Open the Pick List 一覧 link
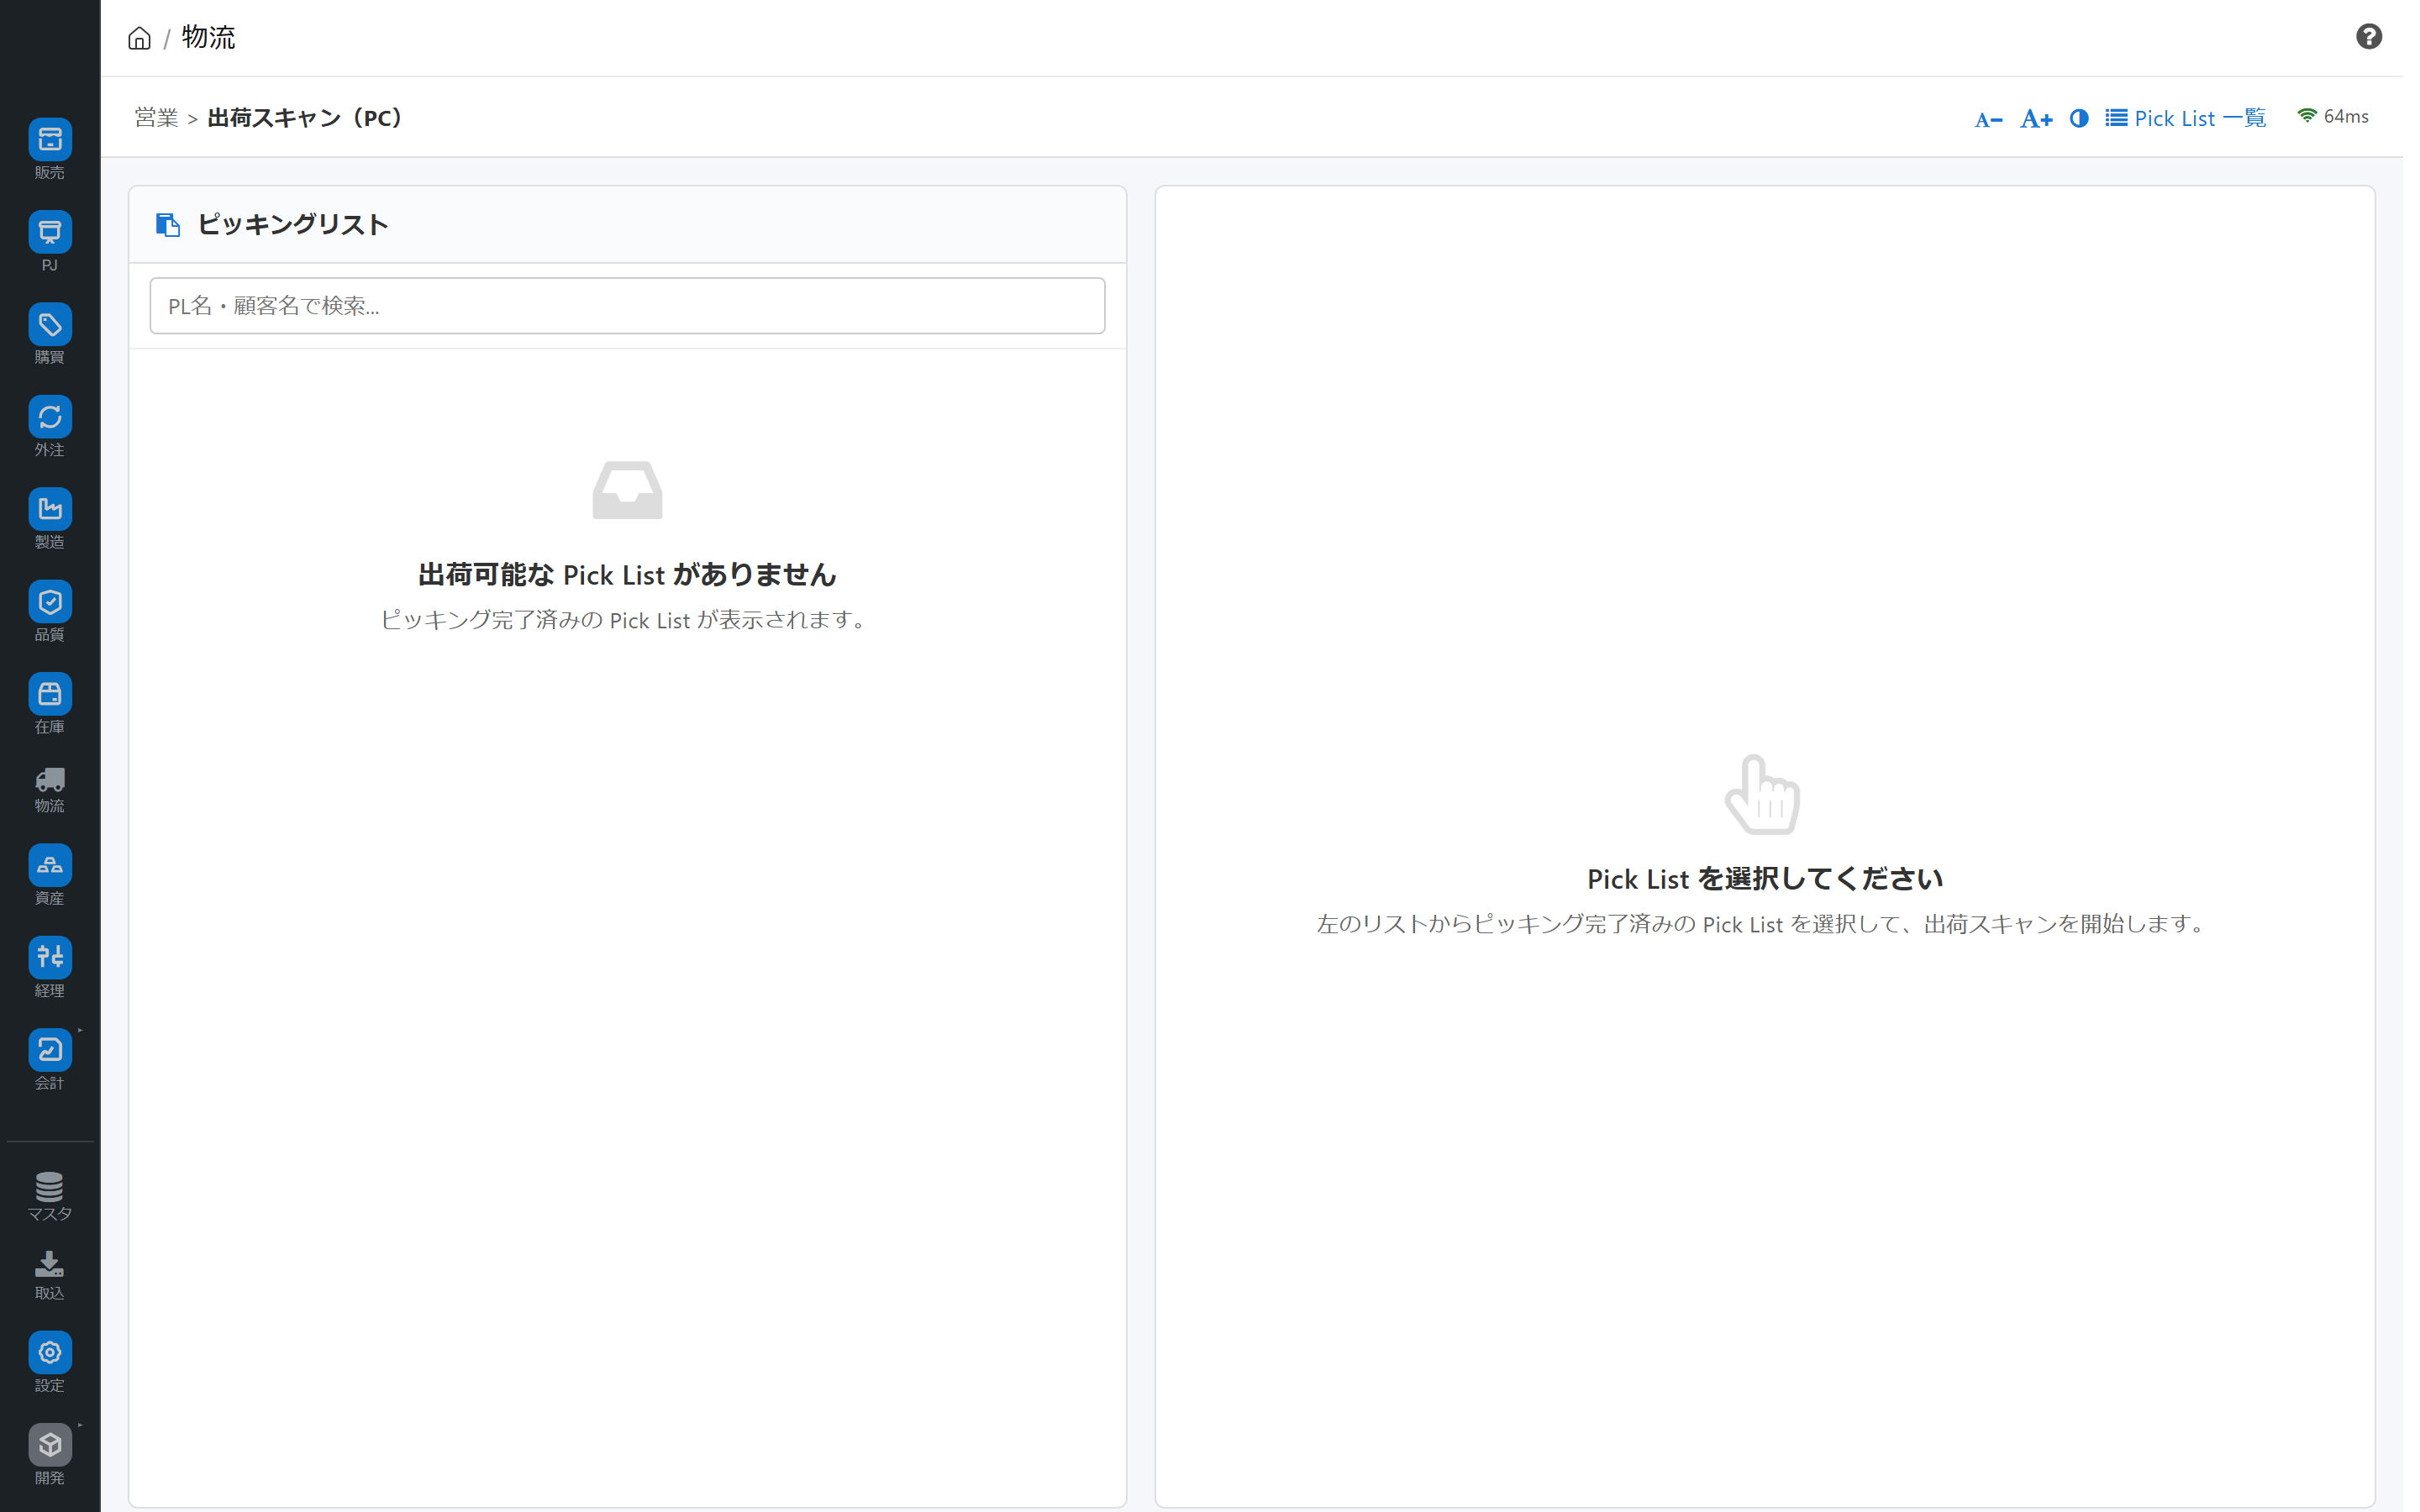Image resolution: width=2420 pixels, height=1512 pixels. pos(2185,118)
